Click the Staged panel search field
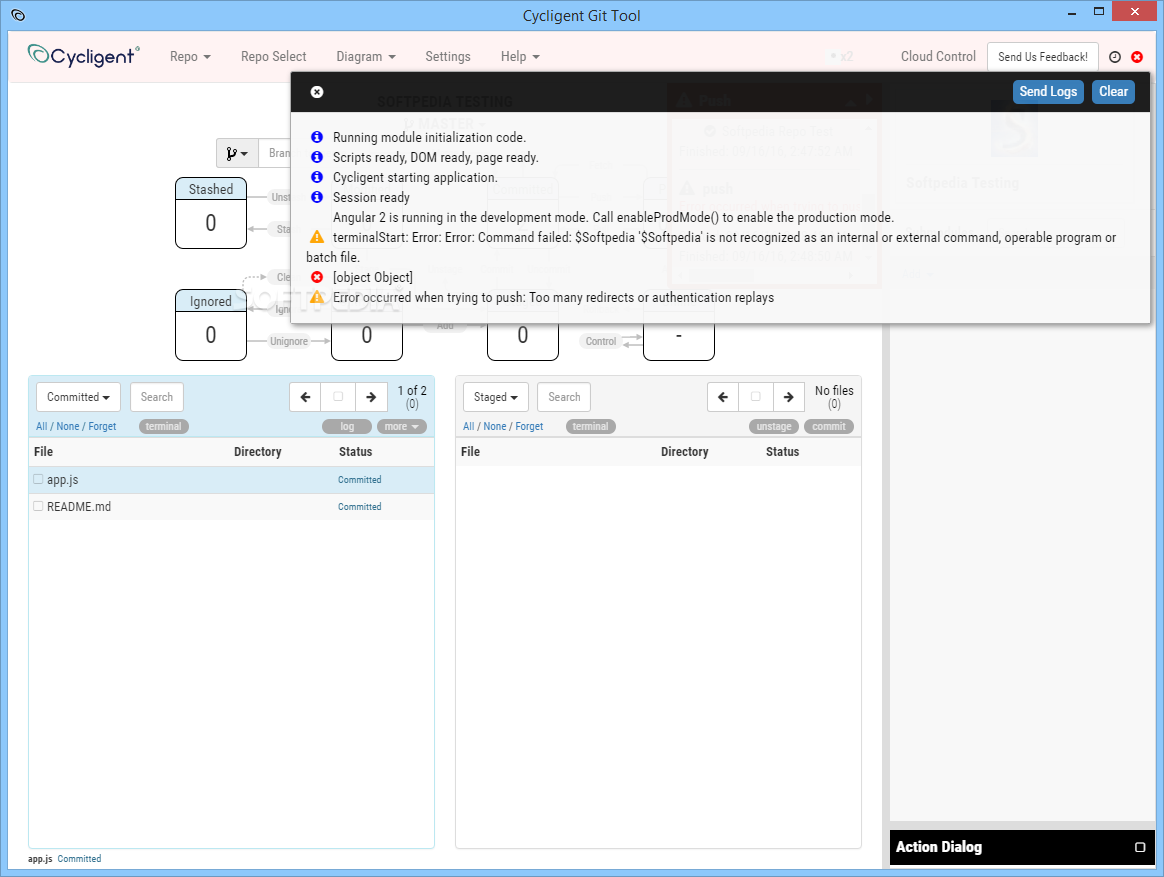 [564, 397]
